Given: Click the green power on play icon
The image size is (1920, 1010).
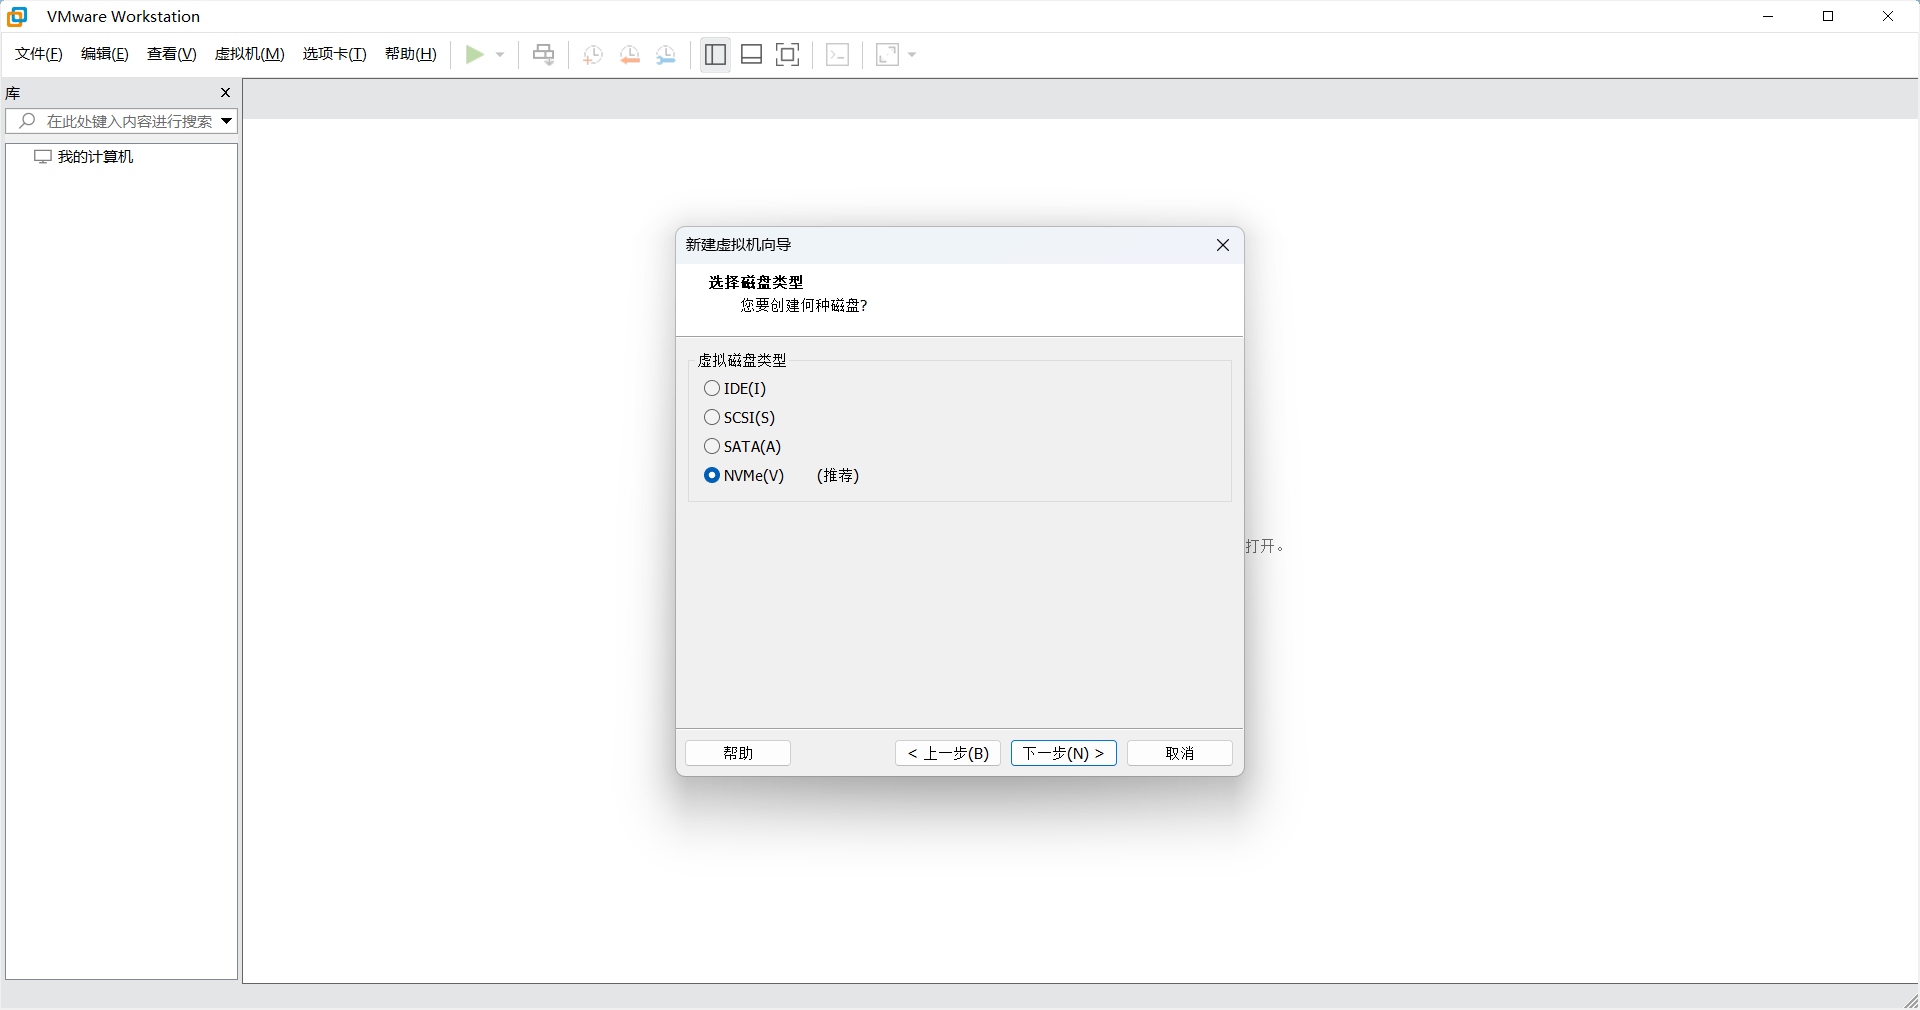Looking at the screenshot, I should coord(475,54).
